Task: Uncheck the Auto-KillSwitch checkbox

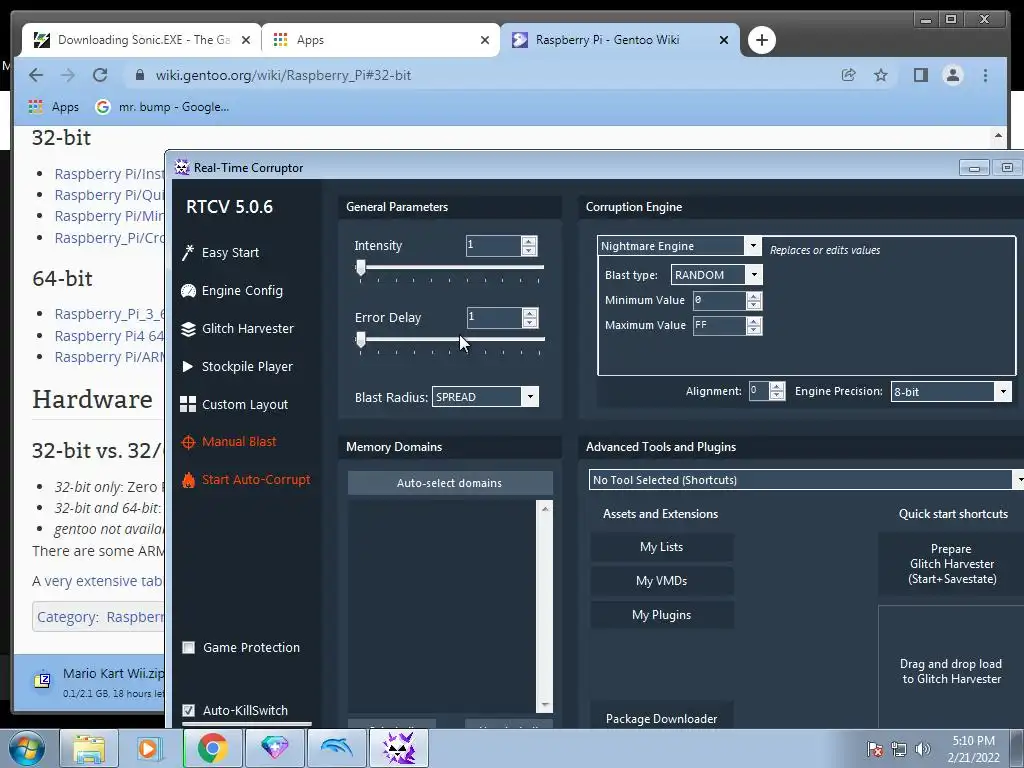Action: [189, 710]
